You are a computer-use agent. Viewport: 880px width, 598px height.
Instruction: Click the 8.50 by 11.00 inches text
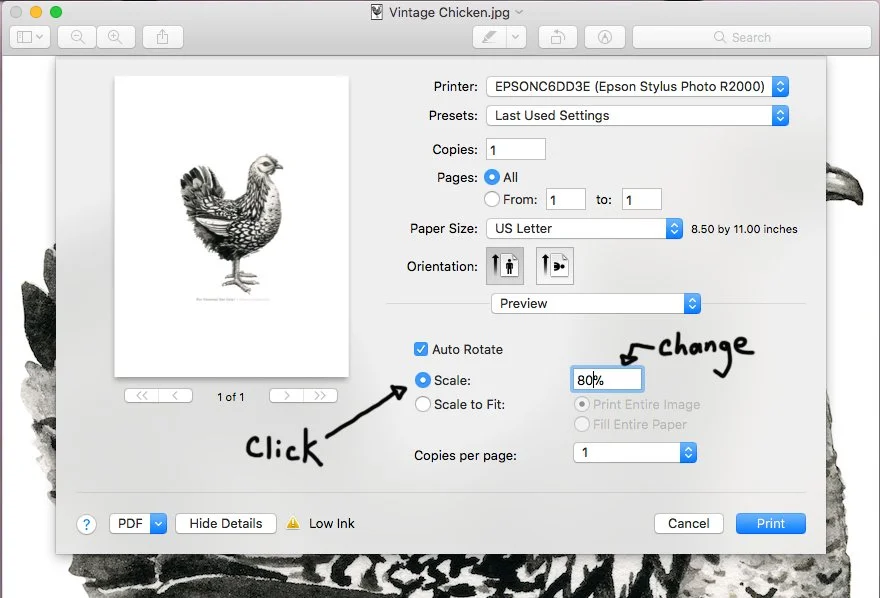click(x=744, y=229)
